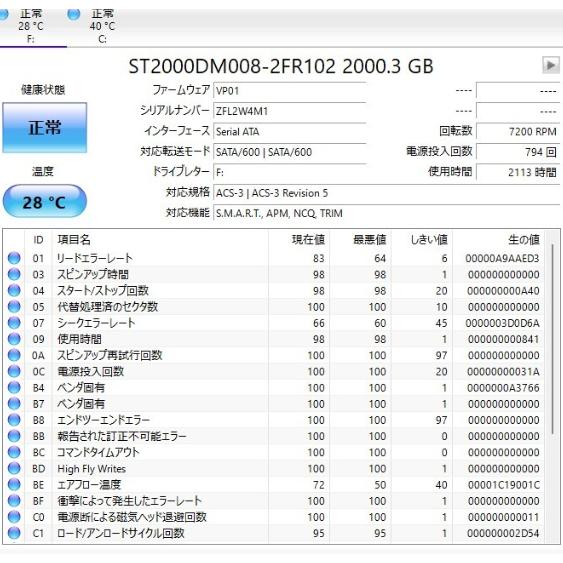Click the blue status orb beside the C: drive tab
This screenshot has width=563, height=563.
(74, 14)
